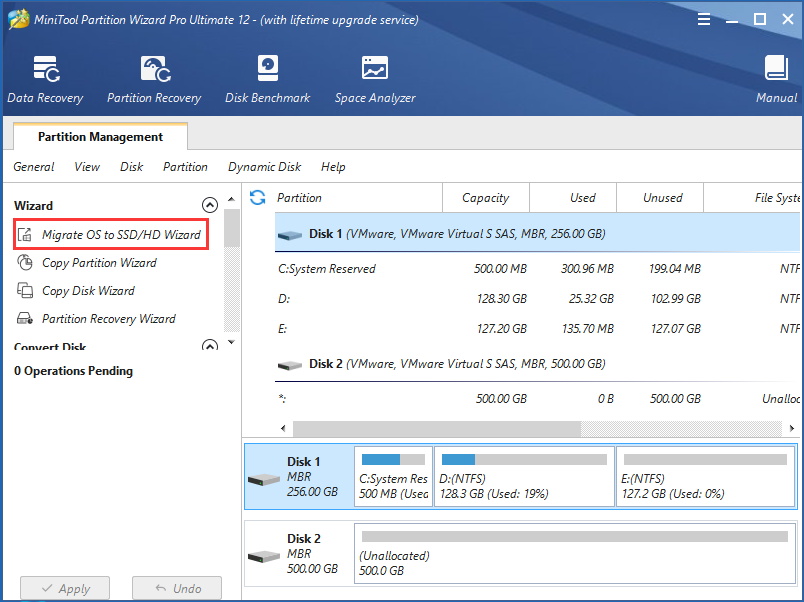Collapse the Convert Disk section

210,345
